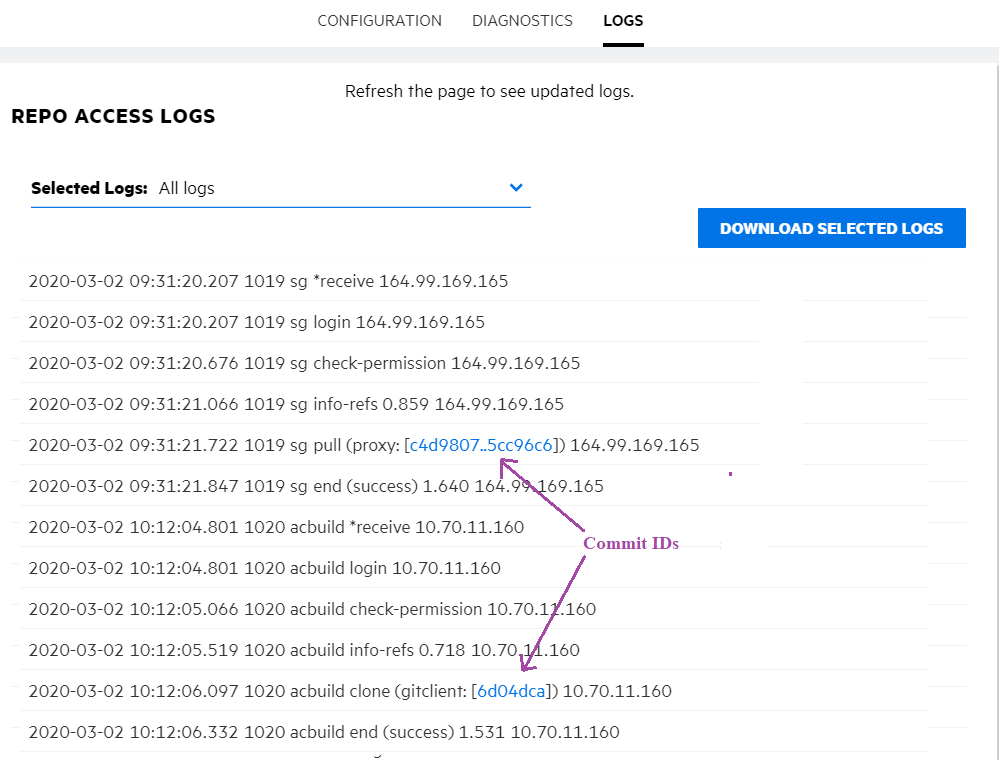The height and width of the screenshot is (760, 999).
Task: Click the acbuild *receive log entry
Action: [276, 527]
